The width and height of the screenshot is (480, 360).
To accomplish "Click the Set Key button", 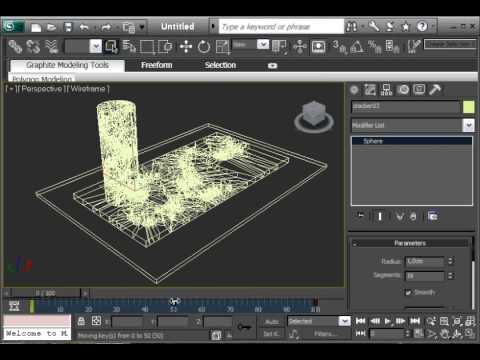I will point(272,334).
